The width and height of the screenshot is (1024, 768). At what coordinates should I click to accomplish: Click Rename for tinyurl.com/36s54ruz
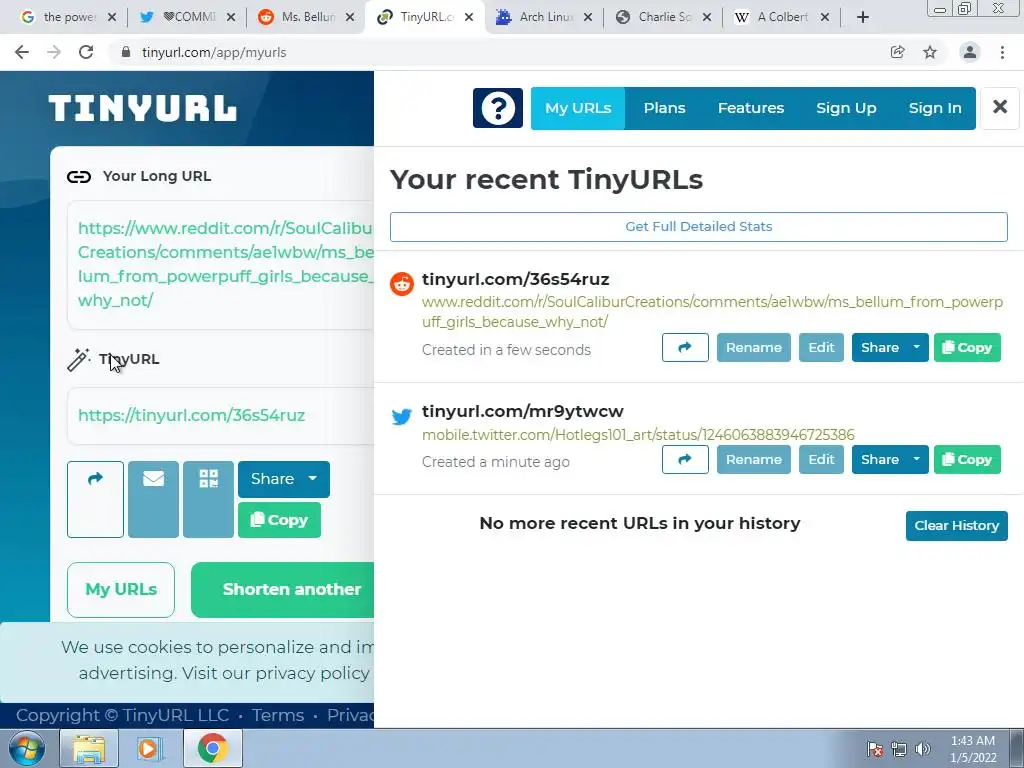coord(754,347)
